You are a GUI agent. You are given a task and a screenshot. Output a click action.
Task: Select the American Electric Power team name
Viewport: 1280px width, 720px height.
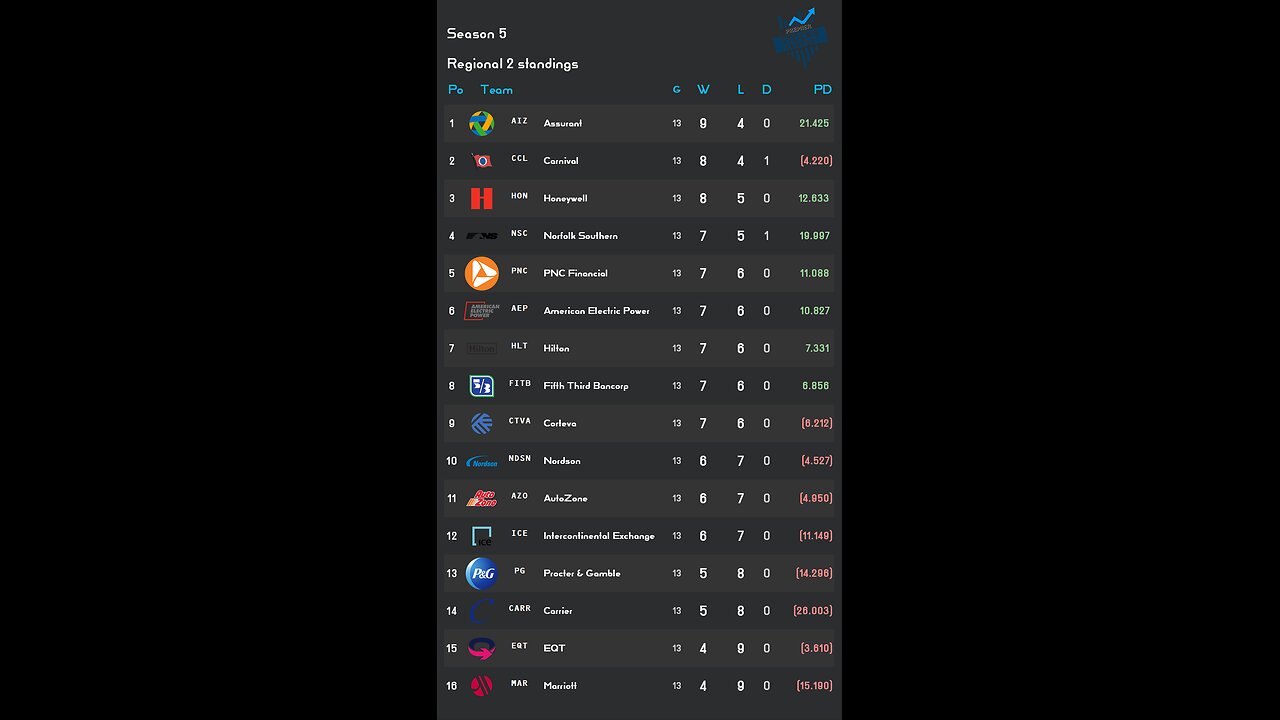(x=596, y=311)
